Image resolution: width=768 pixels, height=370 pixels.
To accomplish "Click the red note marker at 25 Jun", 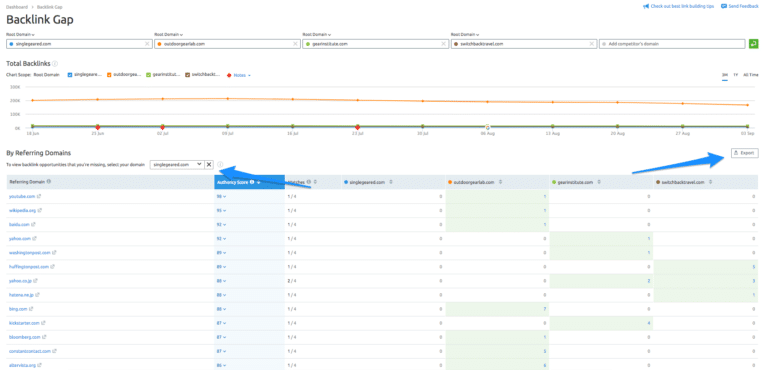I will [97, 127].
